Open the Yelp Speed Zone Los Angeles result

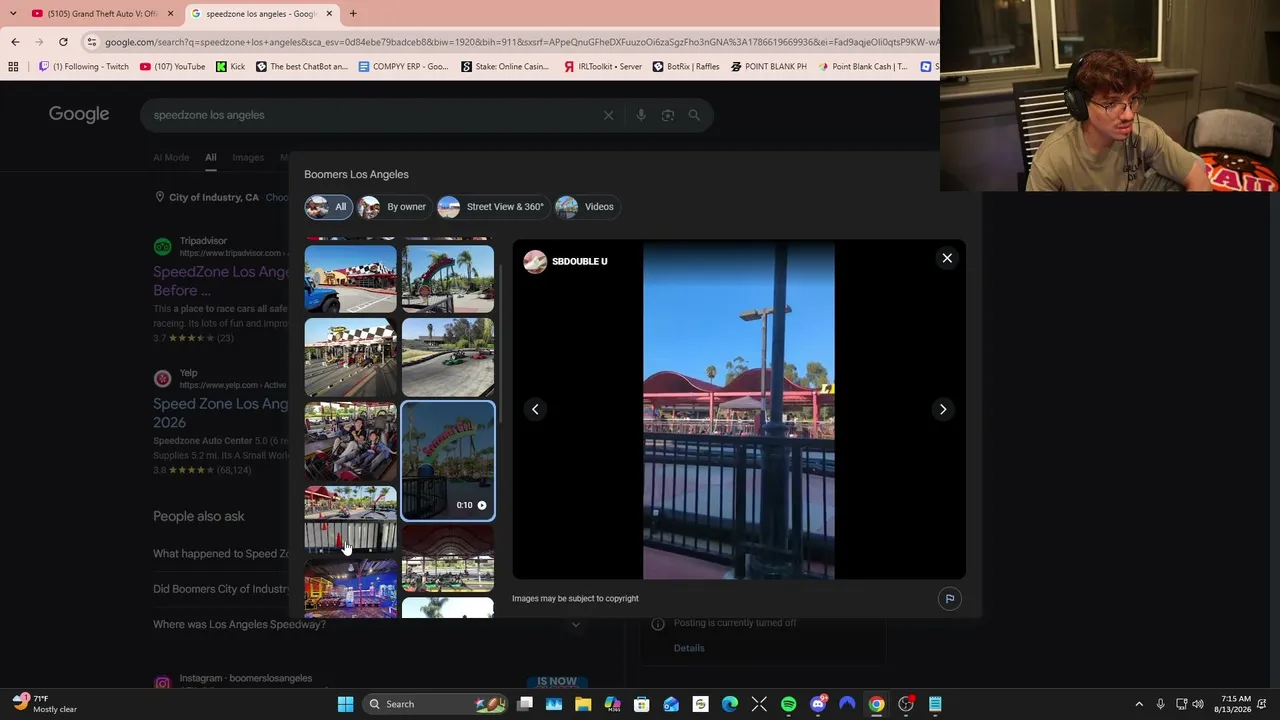(221, 413)
